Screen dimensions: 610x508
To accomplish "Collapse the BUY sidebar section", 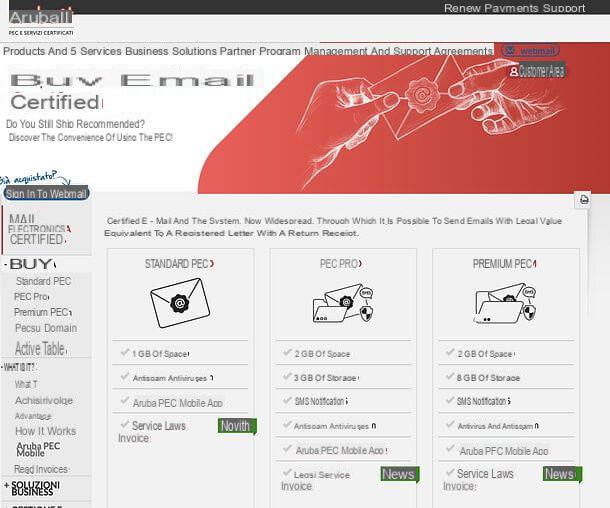I will click(x=30, y=264).
